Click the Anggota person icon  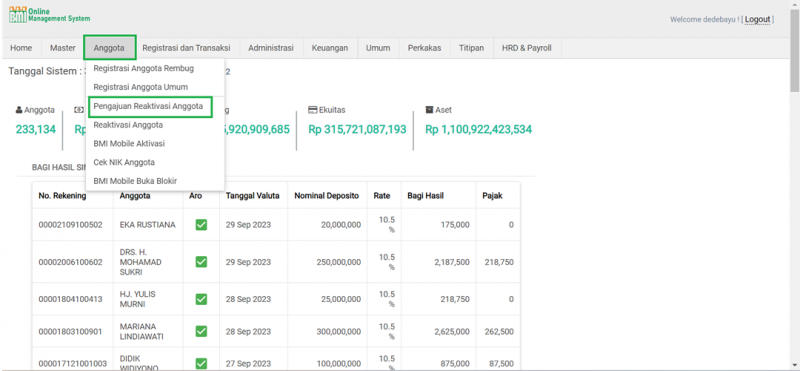click(x=19, y=110)
